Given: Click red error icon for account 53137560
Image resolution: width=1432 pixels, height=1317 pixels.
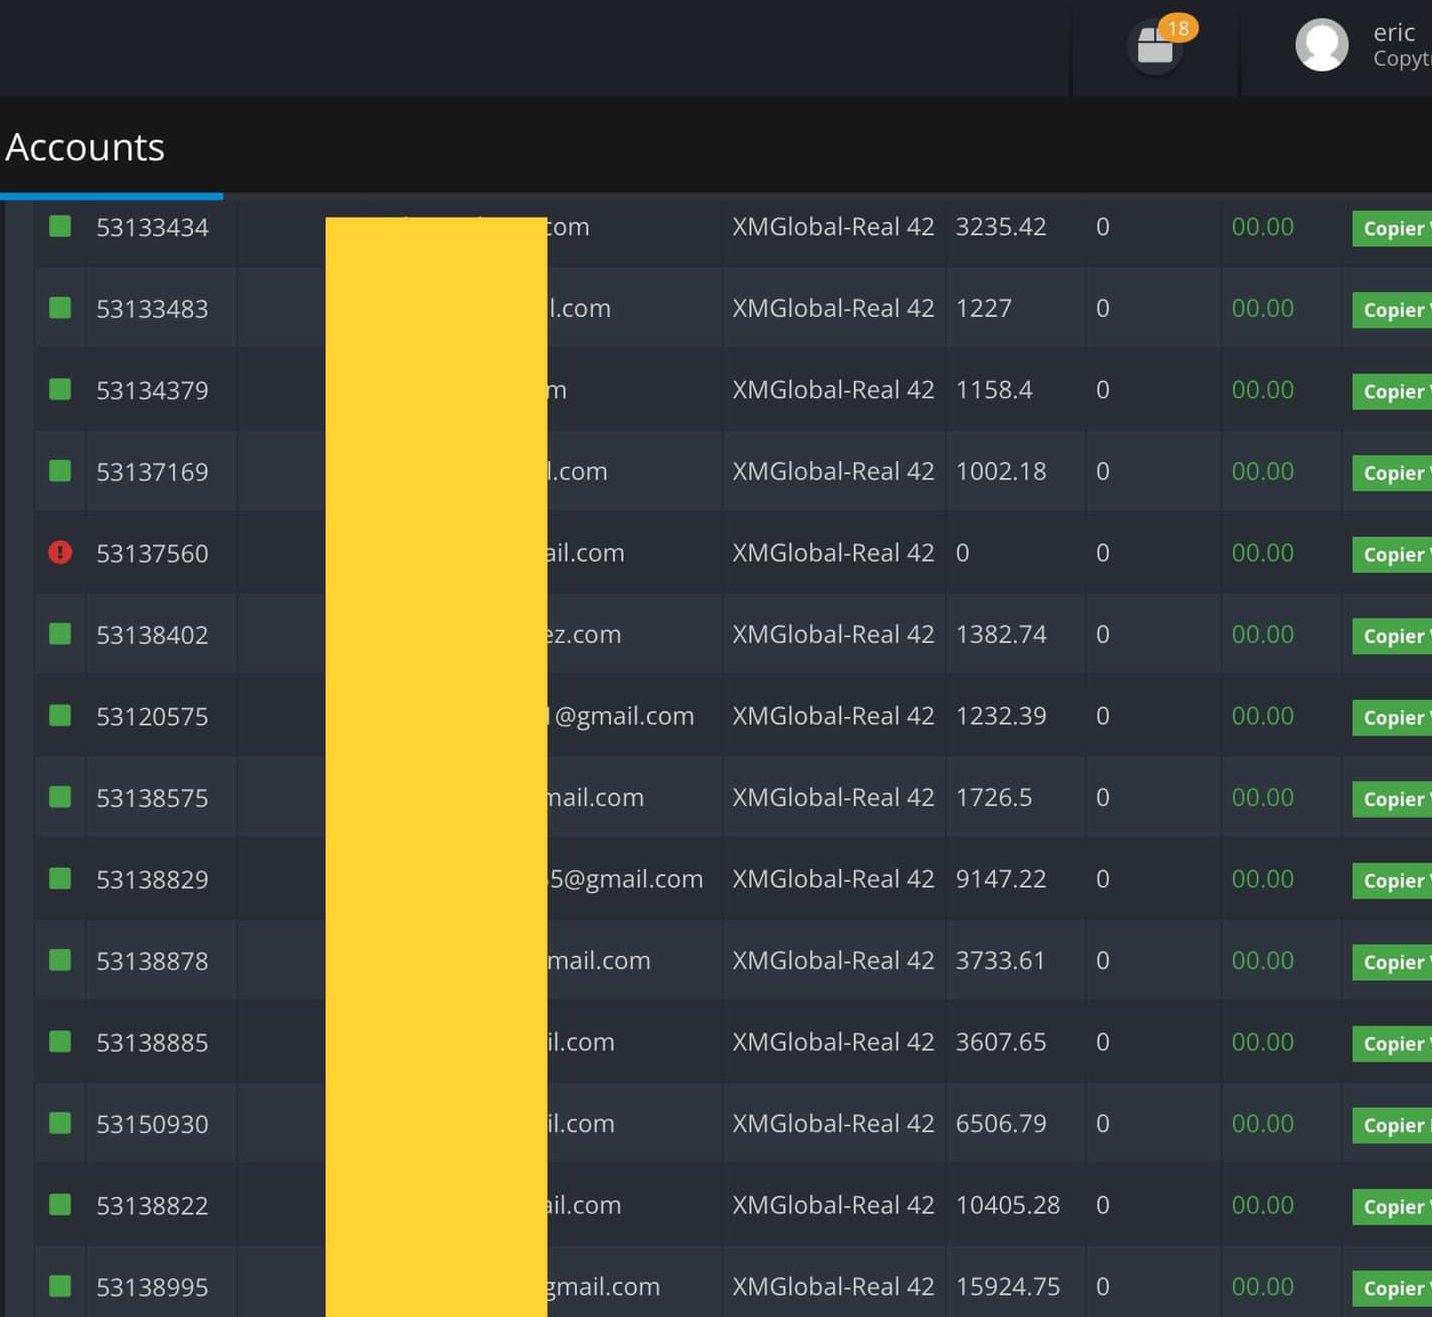Looking at the screenshot, I should pyautogui.click(x=60, y=552).
